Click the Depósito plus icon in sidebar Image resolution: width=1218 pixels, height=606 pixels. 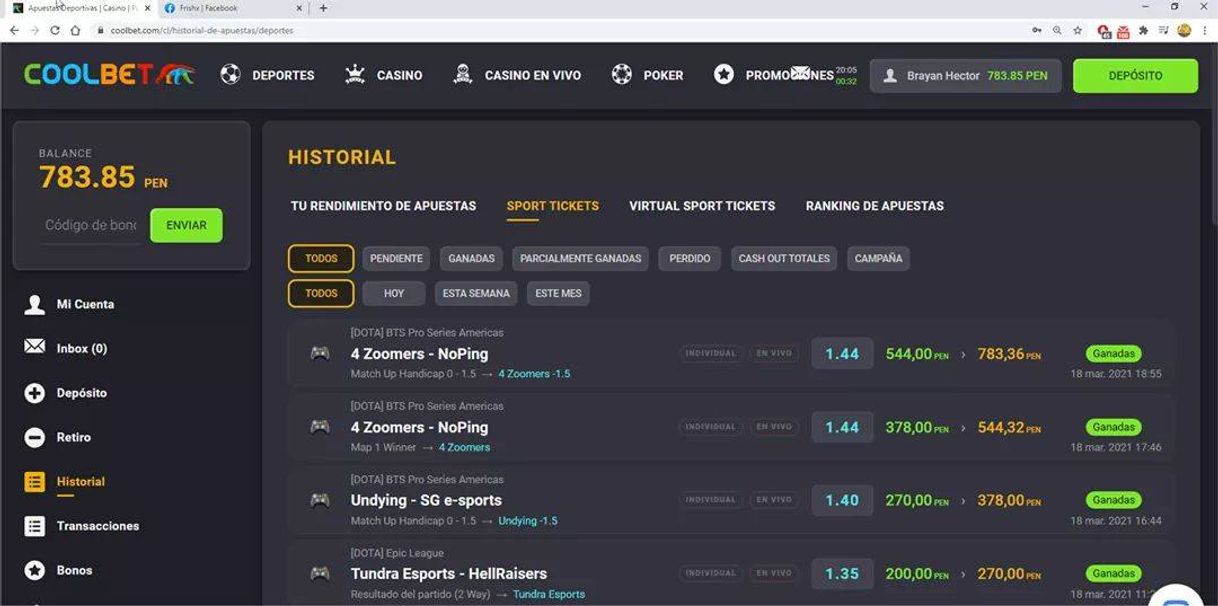35,393
